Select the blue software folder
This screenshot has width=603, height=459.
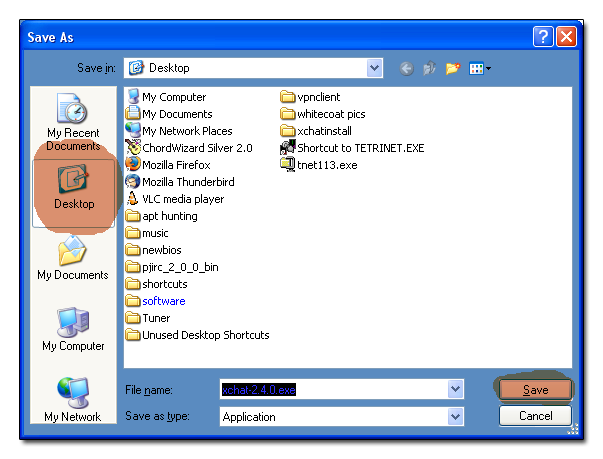coord(163,301)
